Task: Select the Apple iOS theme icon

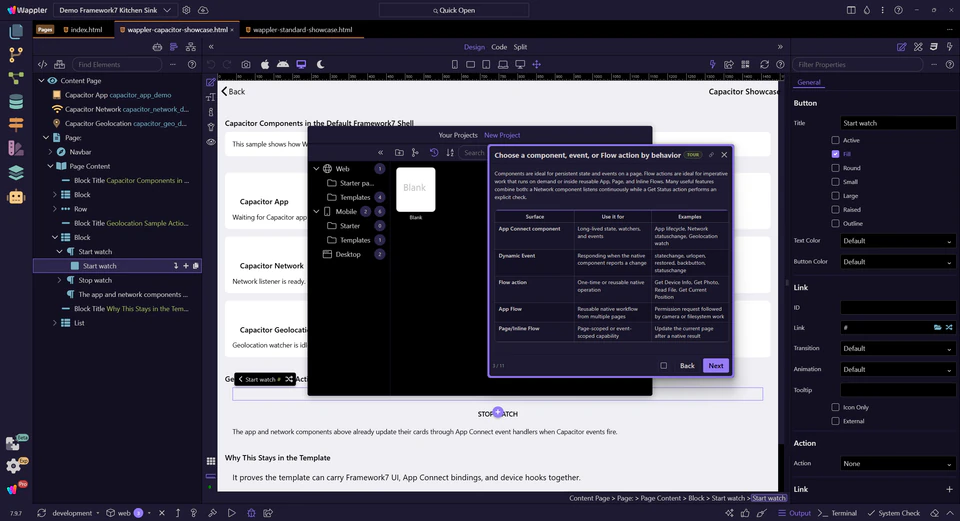Action: coord(265,64)
